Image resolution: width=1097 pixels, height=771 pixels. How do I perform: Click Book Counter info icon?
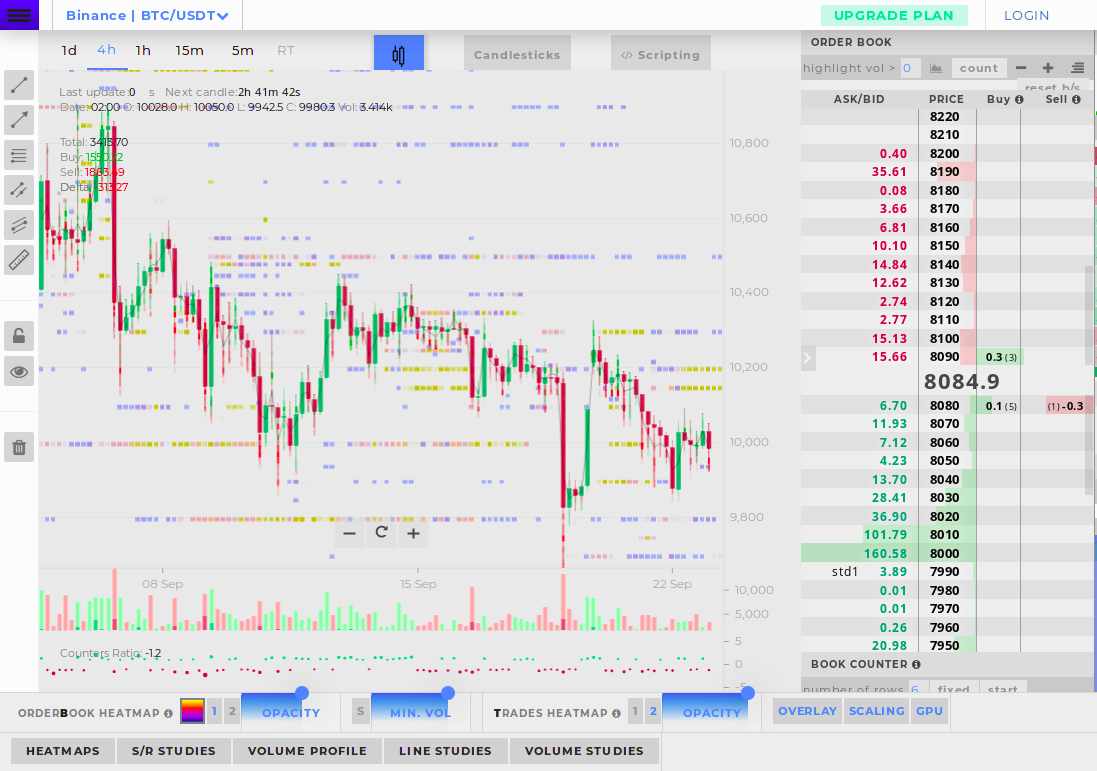pyautogui.click(x=916, y=665)
